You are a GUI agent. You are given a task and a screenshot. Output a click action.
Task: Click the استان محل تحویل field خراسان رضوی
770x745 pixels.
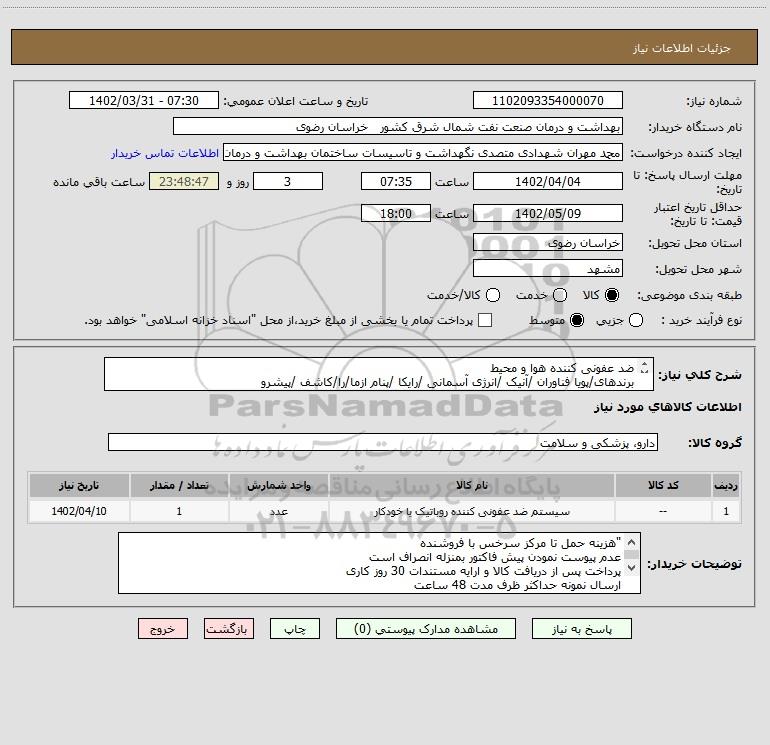[x=548, y=242]
